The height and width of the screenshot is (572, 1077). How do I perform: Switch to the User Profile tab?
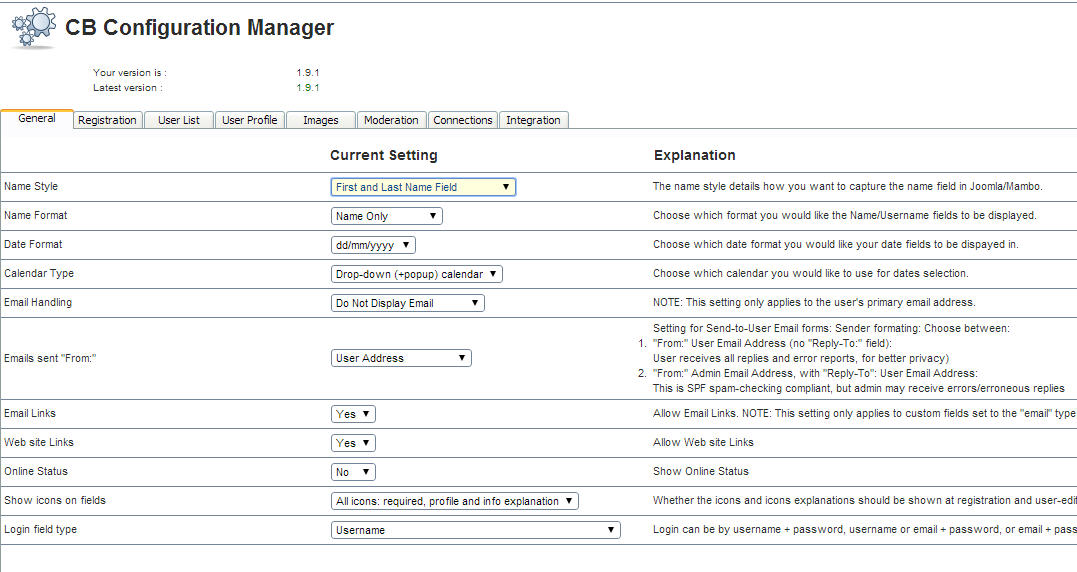[x=249, y=120]
